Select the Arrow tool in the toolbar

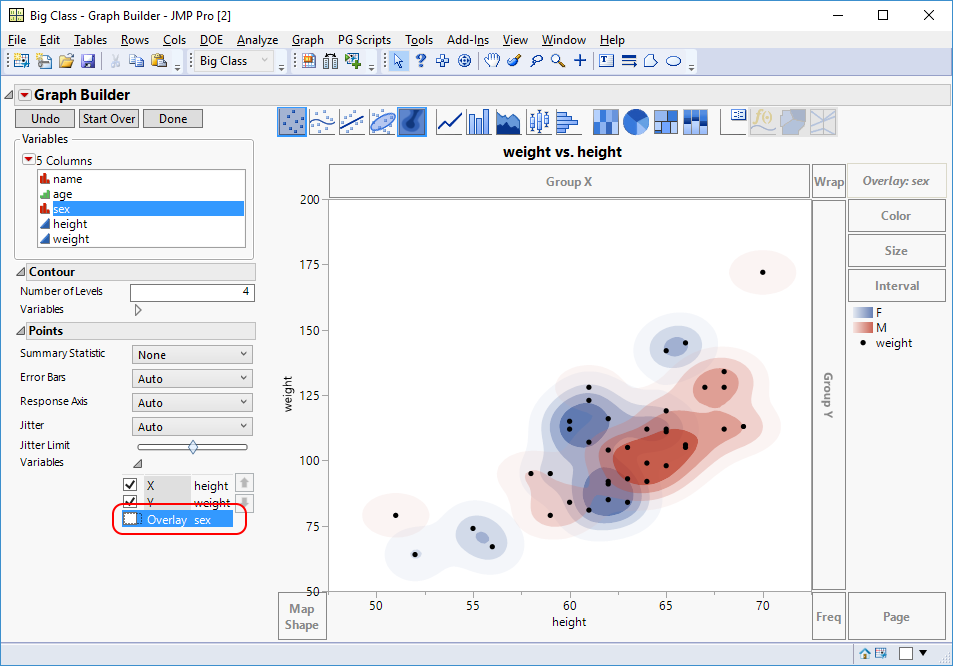[399, 61]
